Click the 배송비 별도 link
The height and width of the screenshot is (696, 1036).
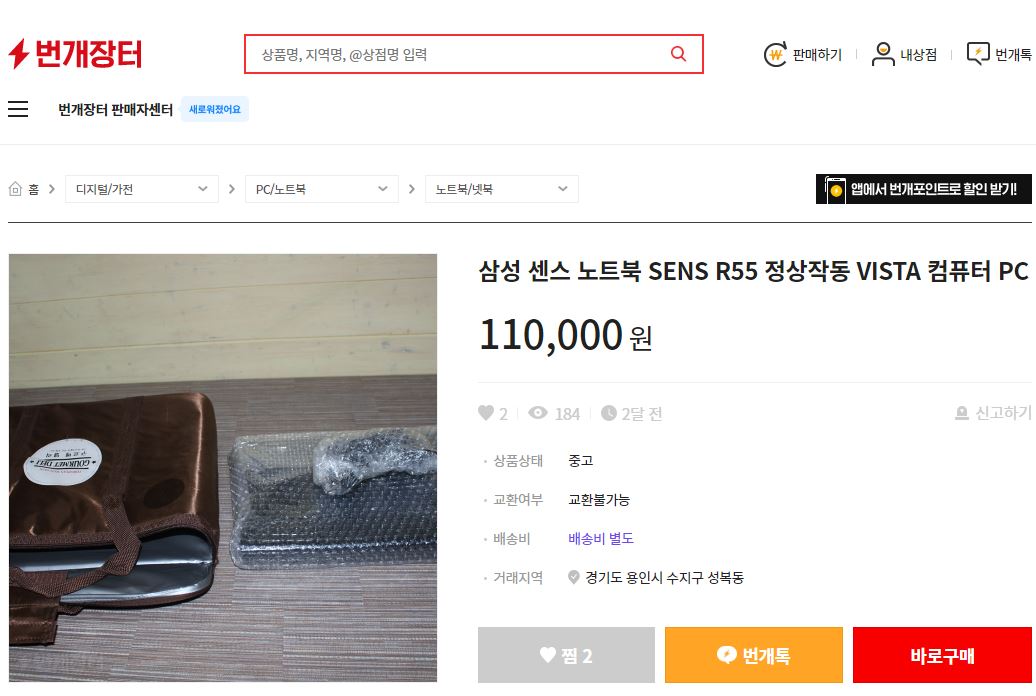point(601,538)
